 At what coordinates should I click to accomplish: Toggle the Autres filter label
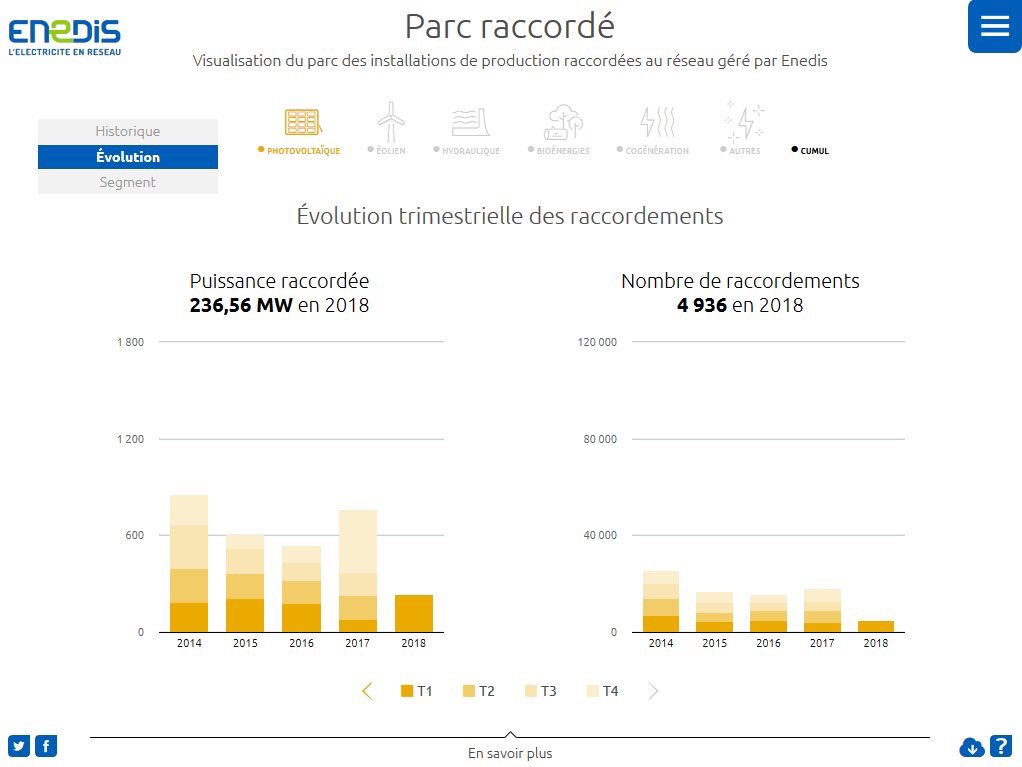tap(740, 151)
